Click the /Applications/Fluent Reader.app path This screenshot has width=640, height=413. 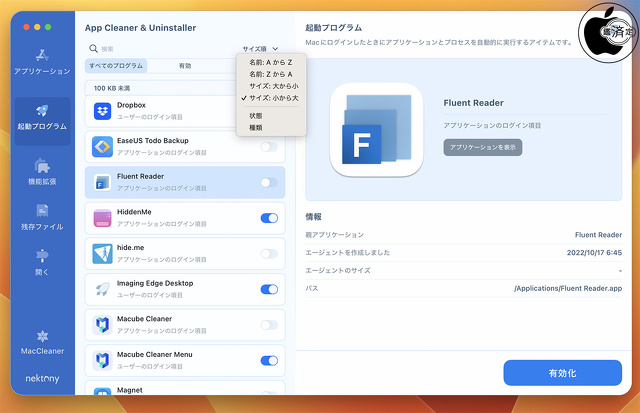[568, 288]
